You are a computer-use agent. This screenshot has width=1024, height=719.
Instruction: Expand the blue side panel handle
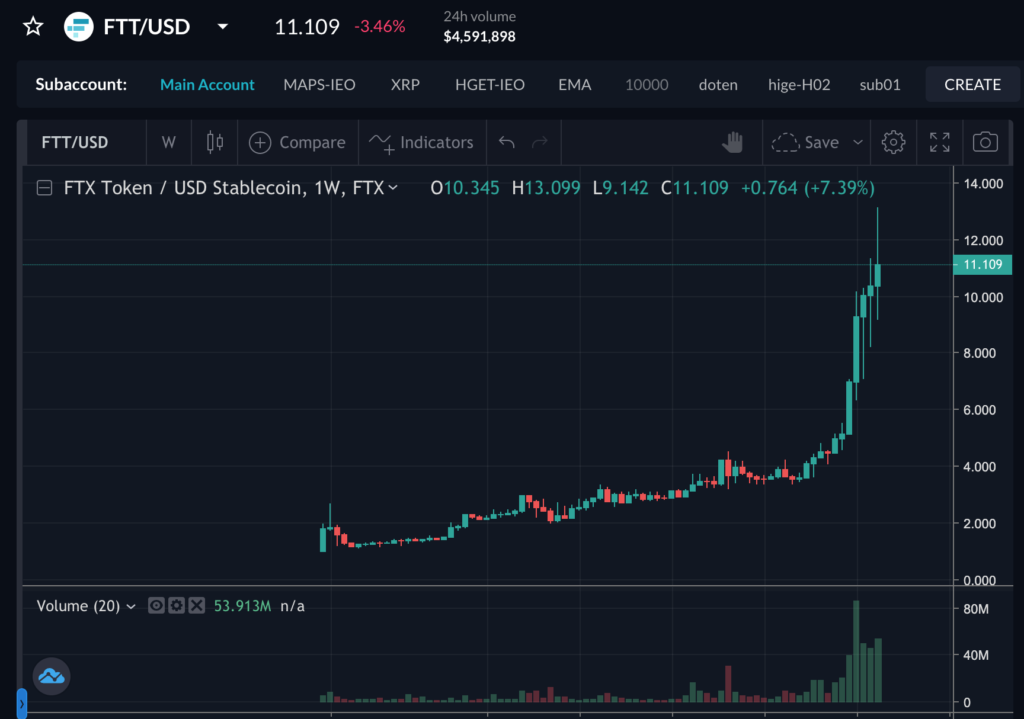point(22,703)
